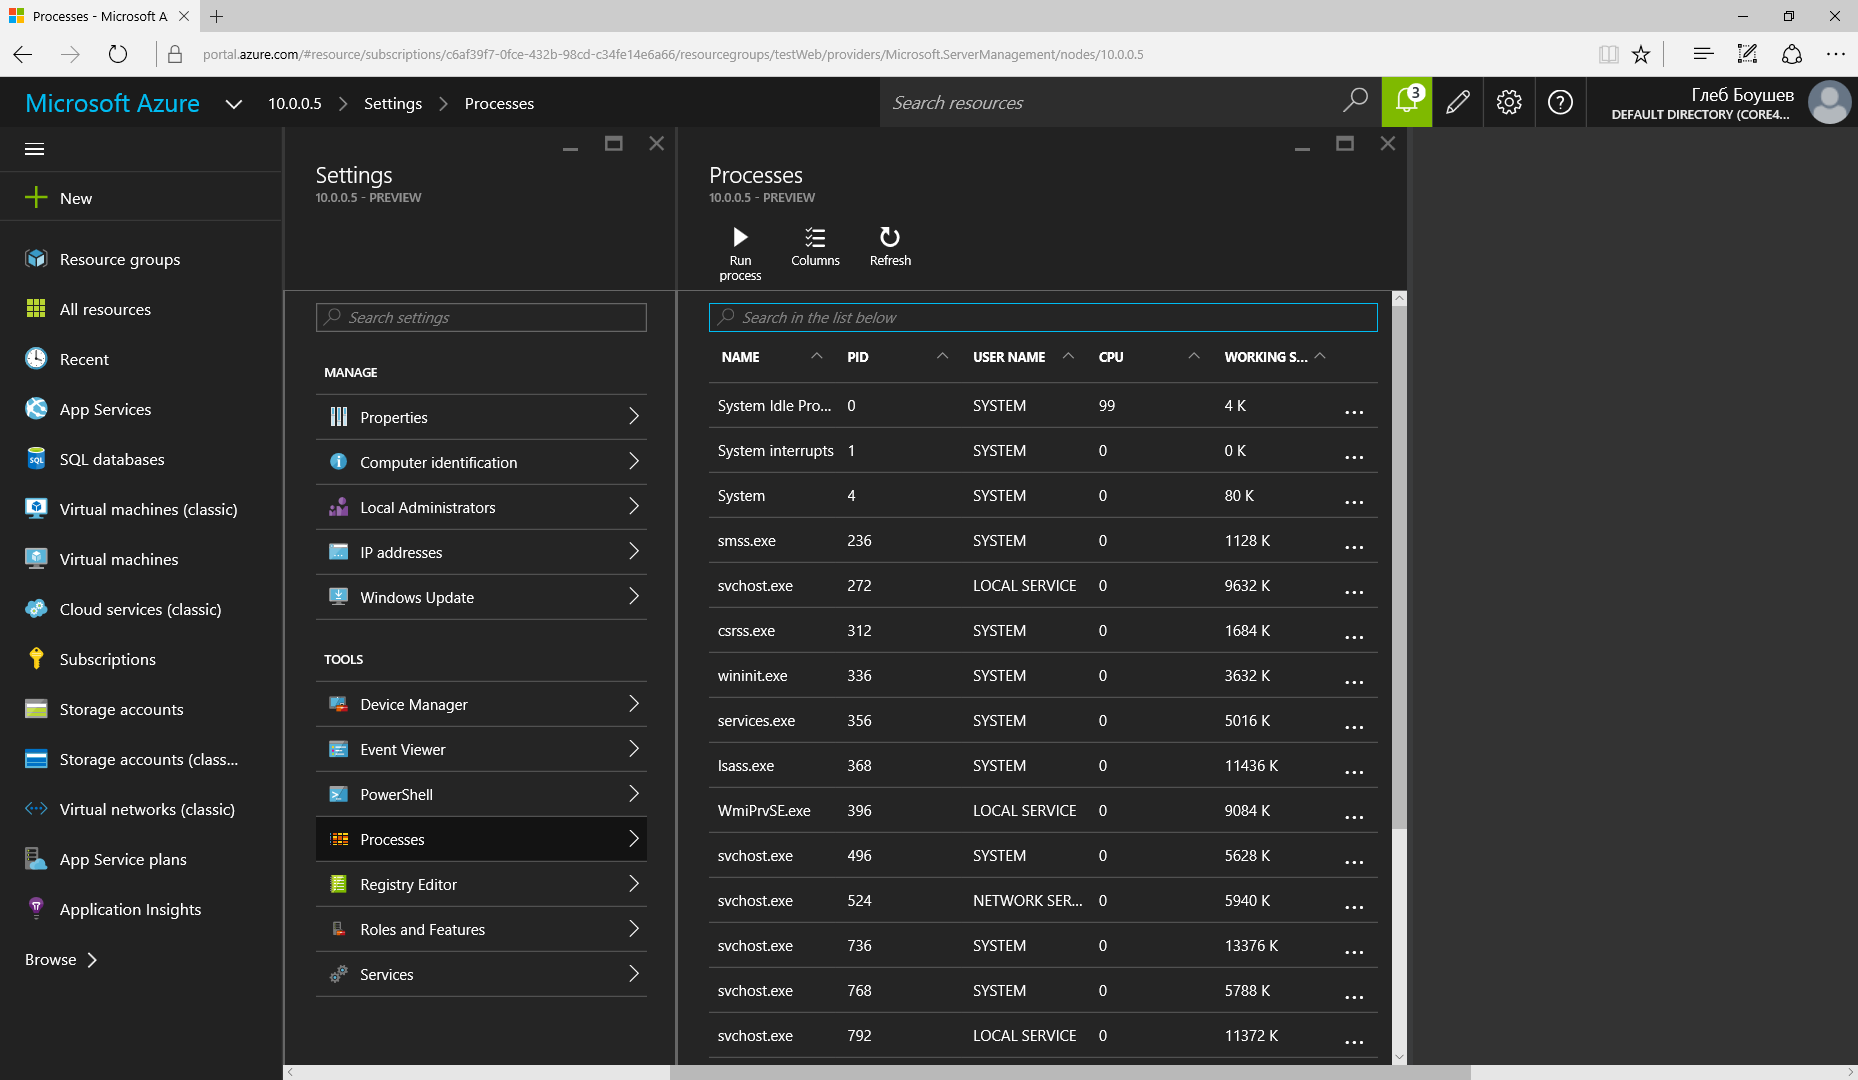The width and height of the screenshot is (1858, 1080).
Task: Open context menu for lsass.exe row
Action: [x=1354, y=772]
